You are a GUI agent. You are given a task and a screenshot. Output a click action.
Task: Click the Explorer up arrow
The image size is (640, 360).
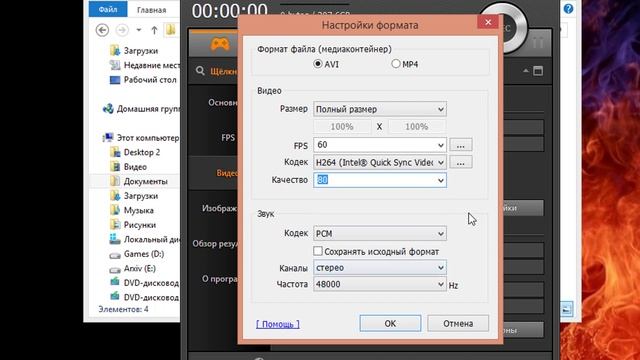pos(154,30)
